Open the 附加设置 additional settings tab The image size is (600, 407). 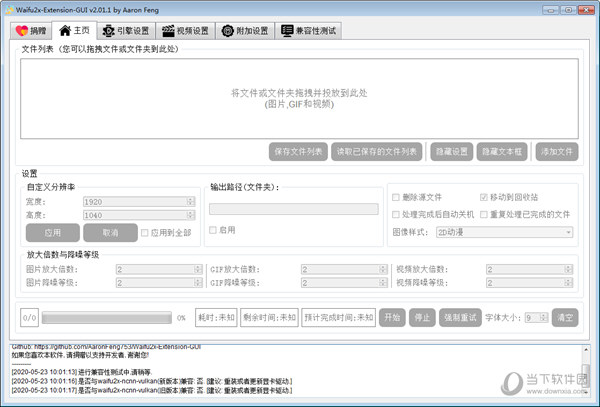click(x=245, y=31)
